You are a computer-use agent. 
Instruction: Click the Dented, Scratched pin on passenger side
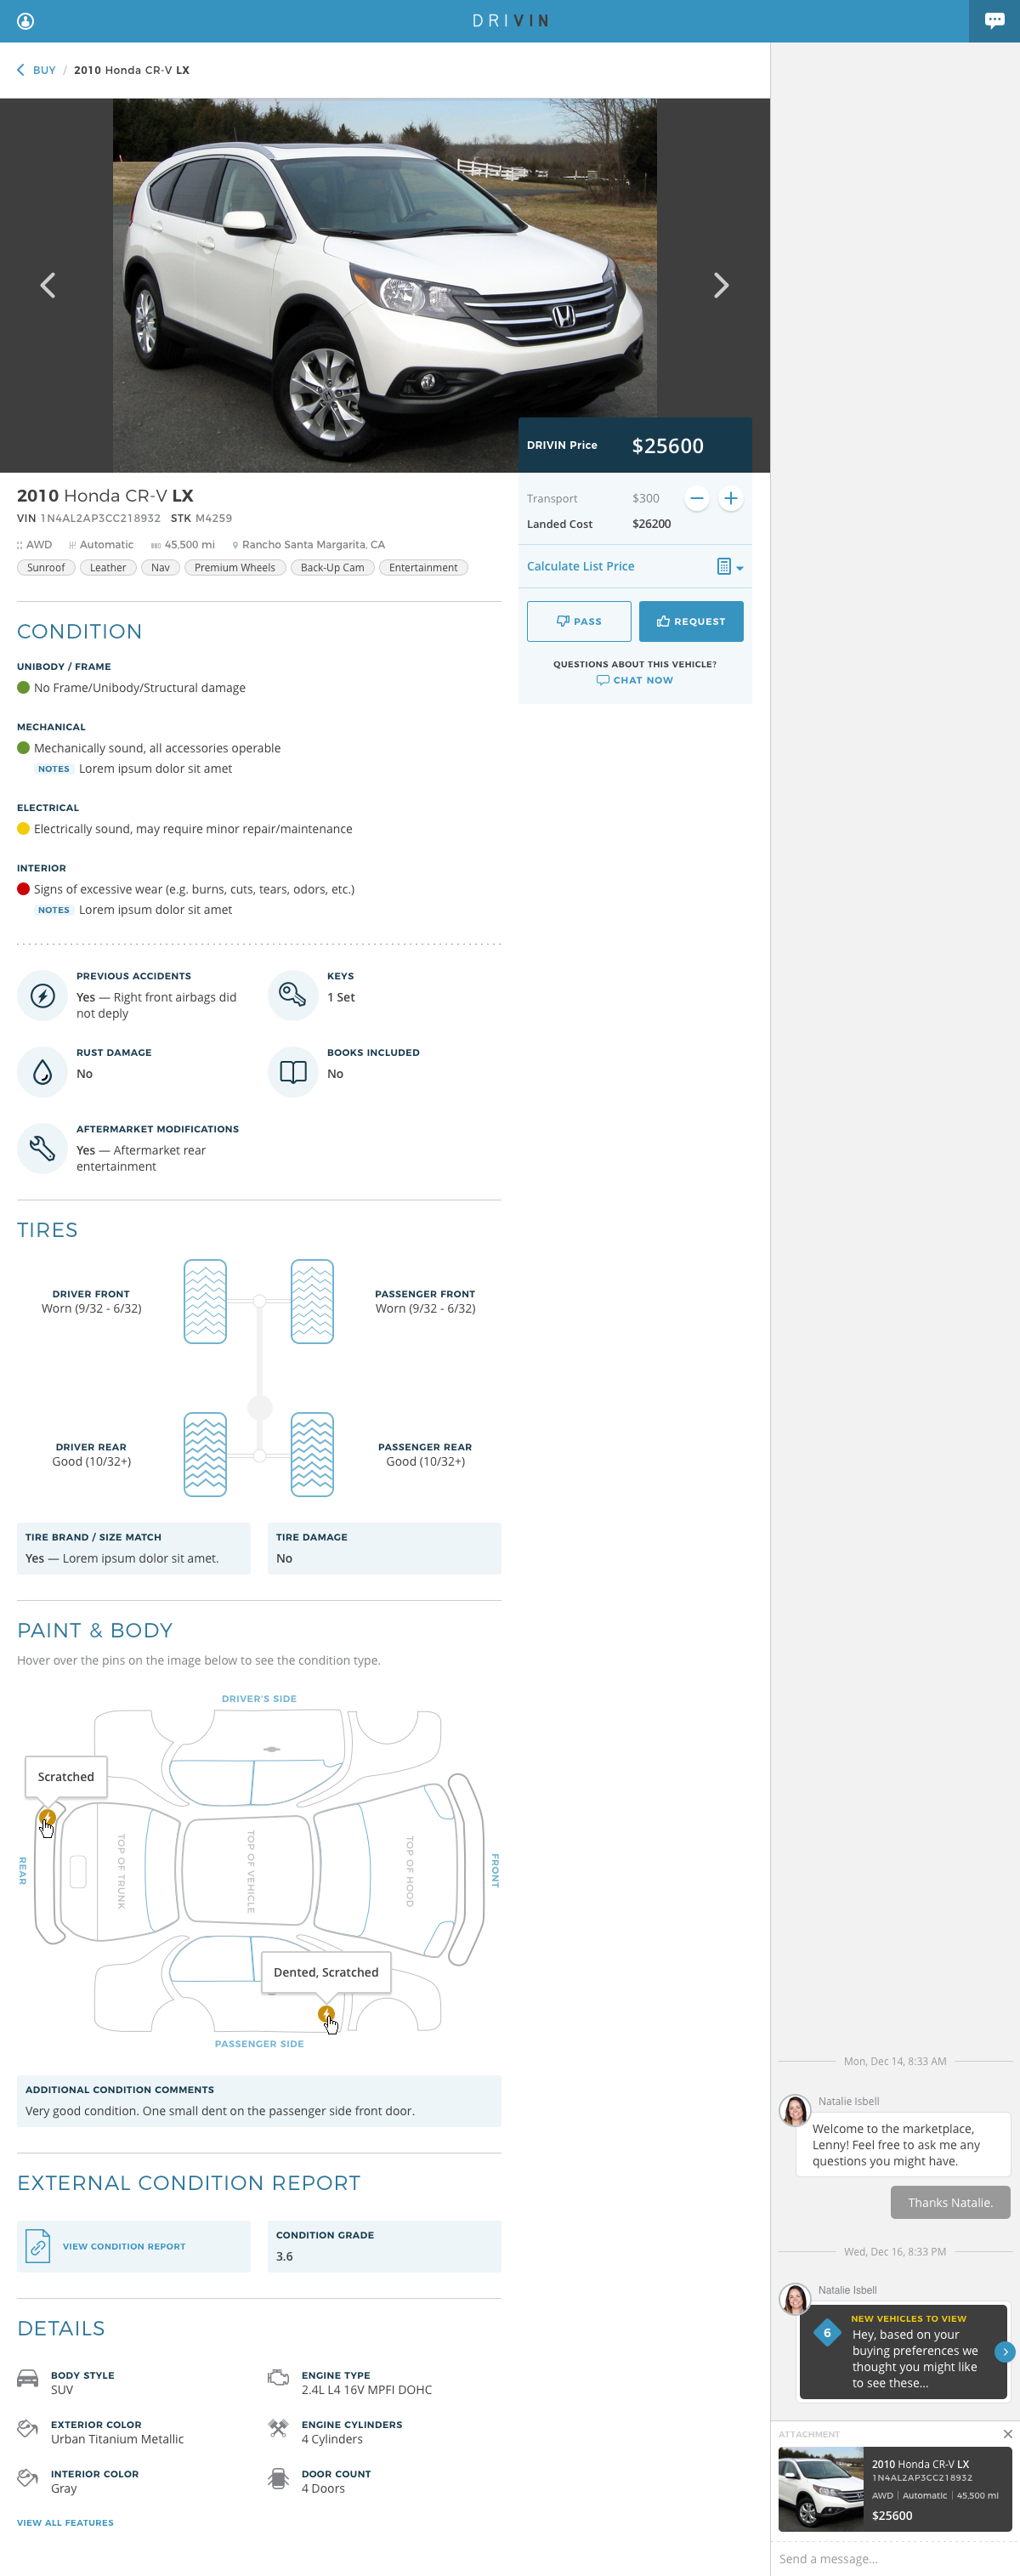(x=326, y=2014)
